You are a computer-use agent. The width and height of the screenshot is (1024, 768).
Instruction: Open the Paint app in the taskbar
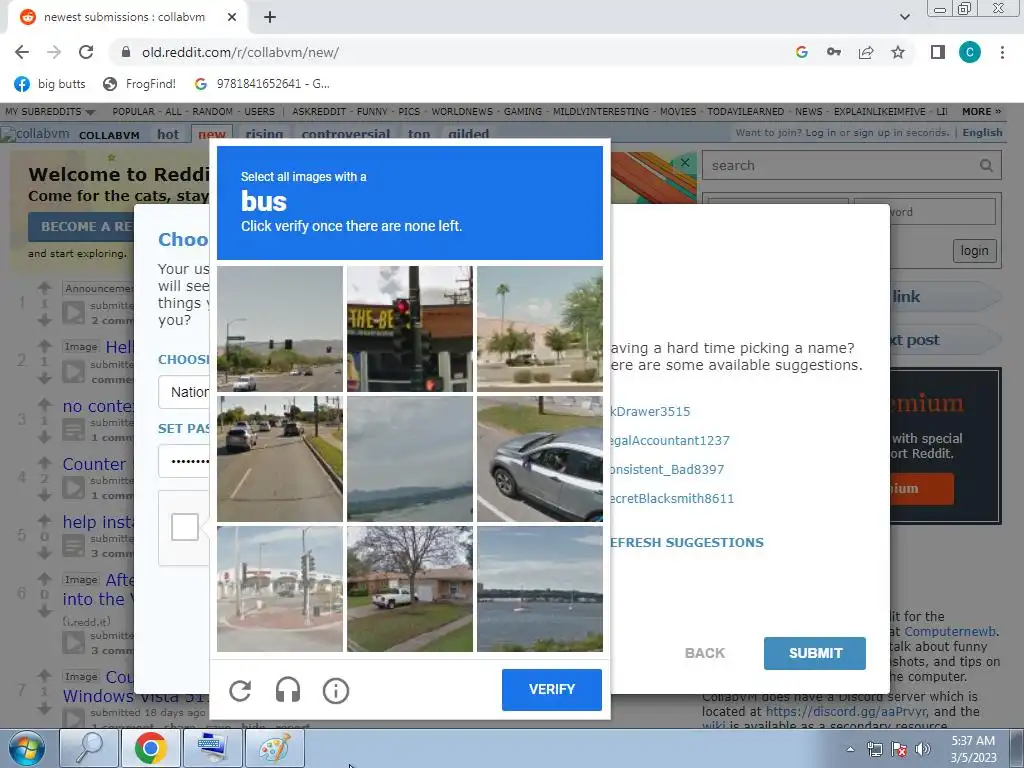tap(274, 748)
